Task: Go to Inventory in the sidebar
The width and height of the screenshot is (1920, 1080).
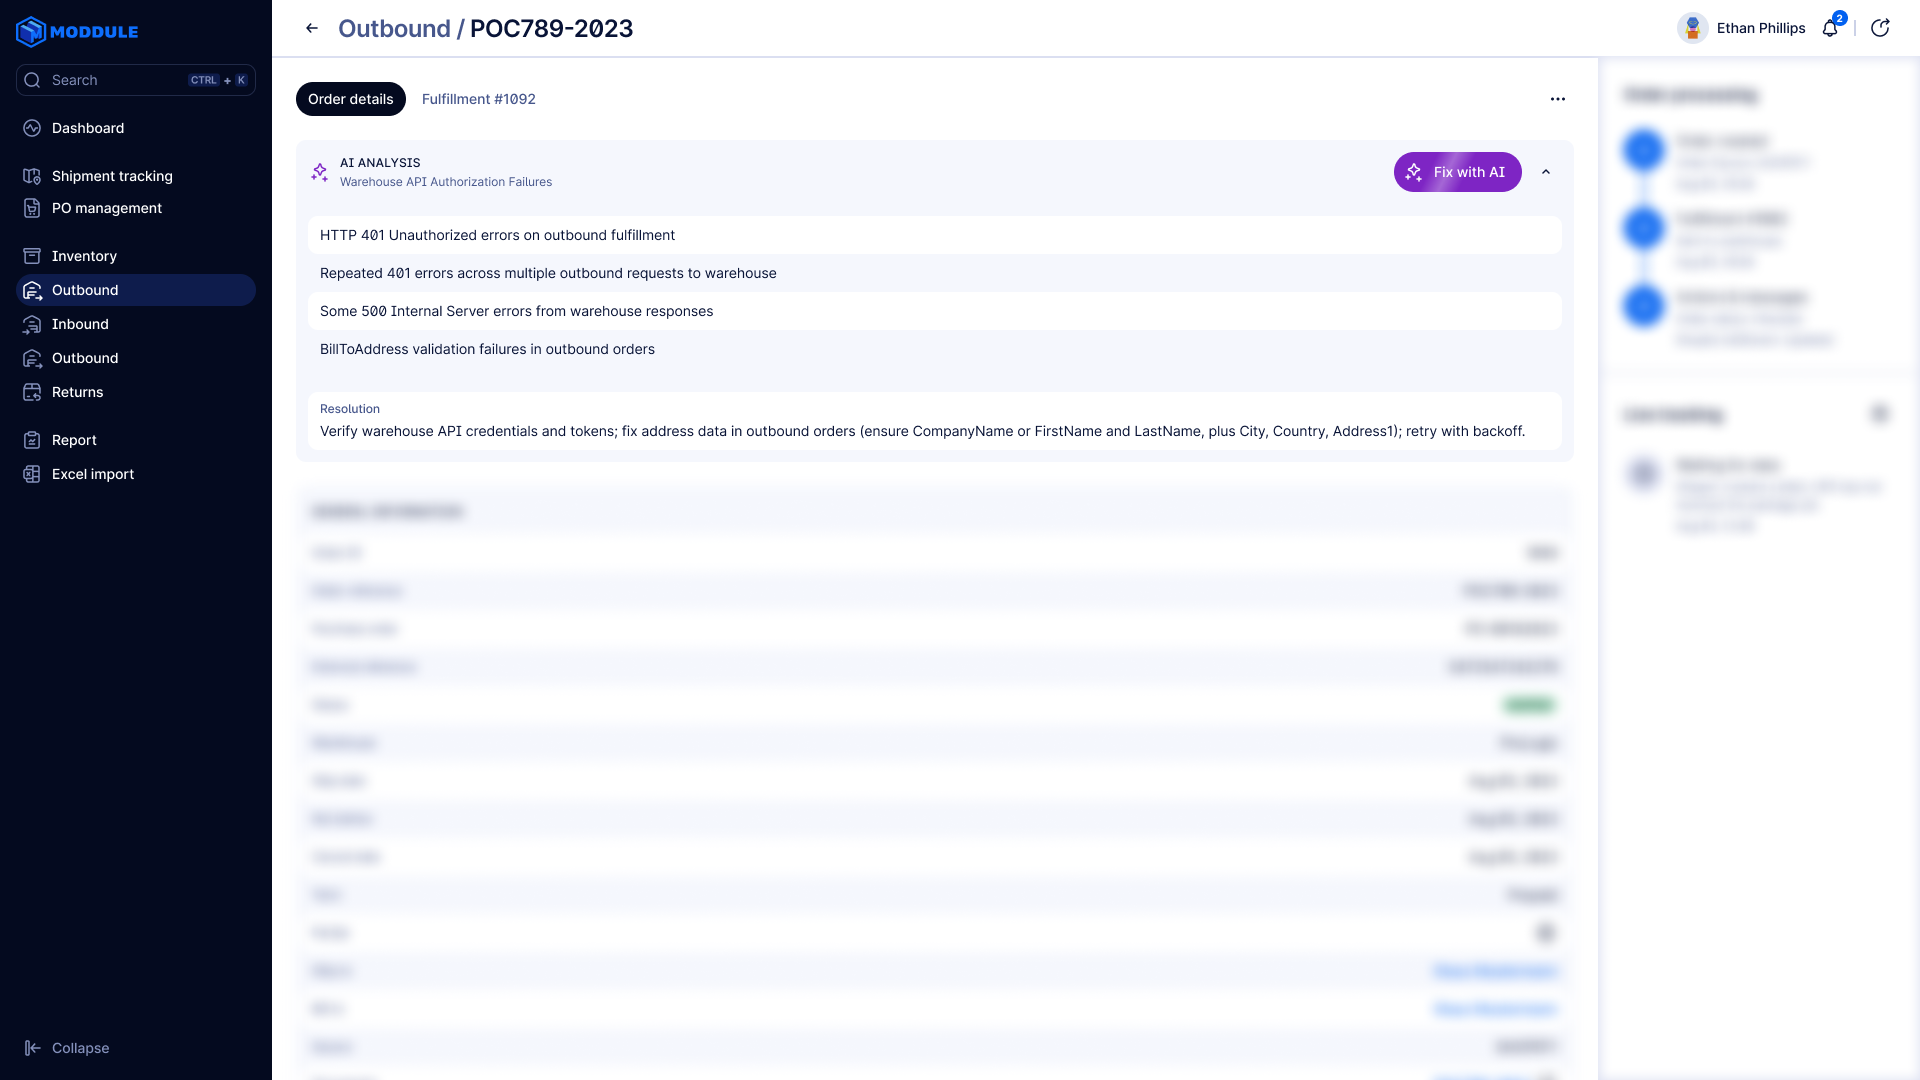Action: click(x=84, y=256)
